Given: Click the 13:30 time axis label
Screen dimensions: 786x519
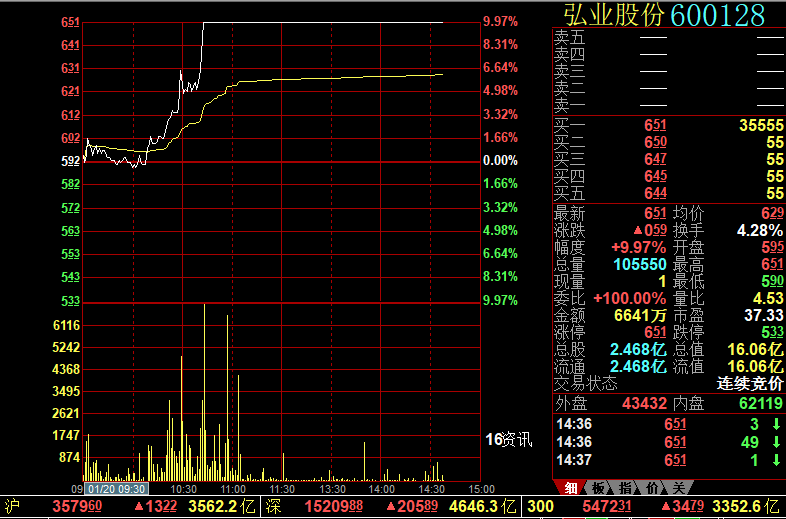Looking at the screenshot, I should click(332, 489).
